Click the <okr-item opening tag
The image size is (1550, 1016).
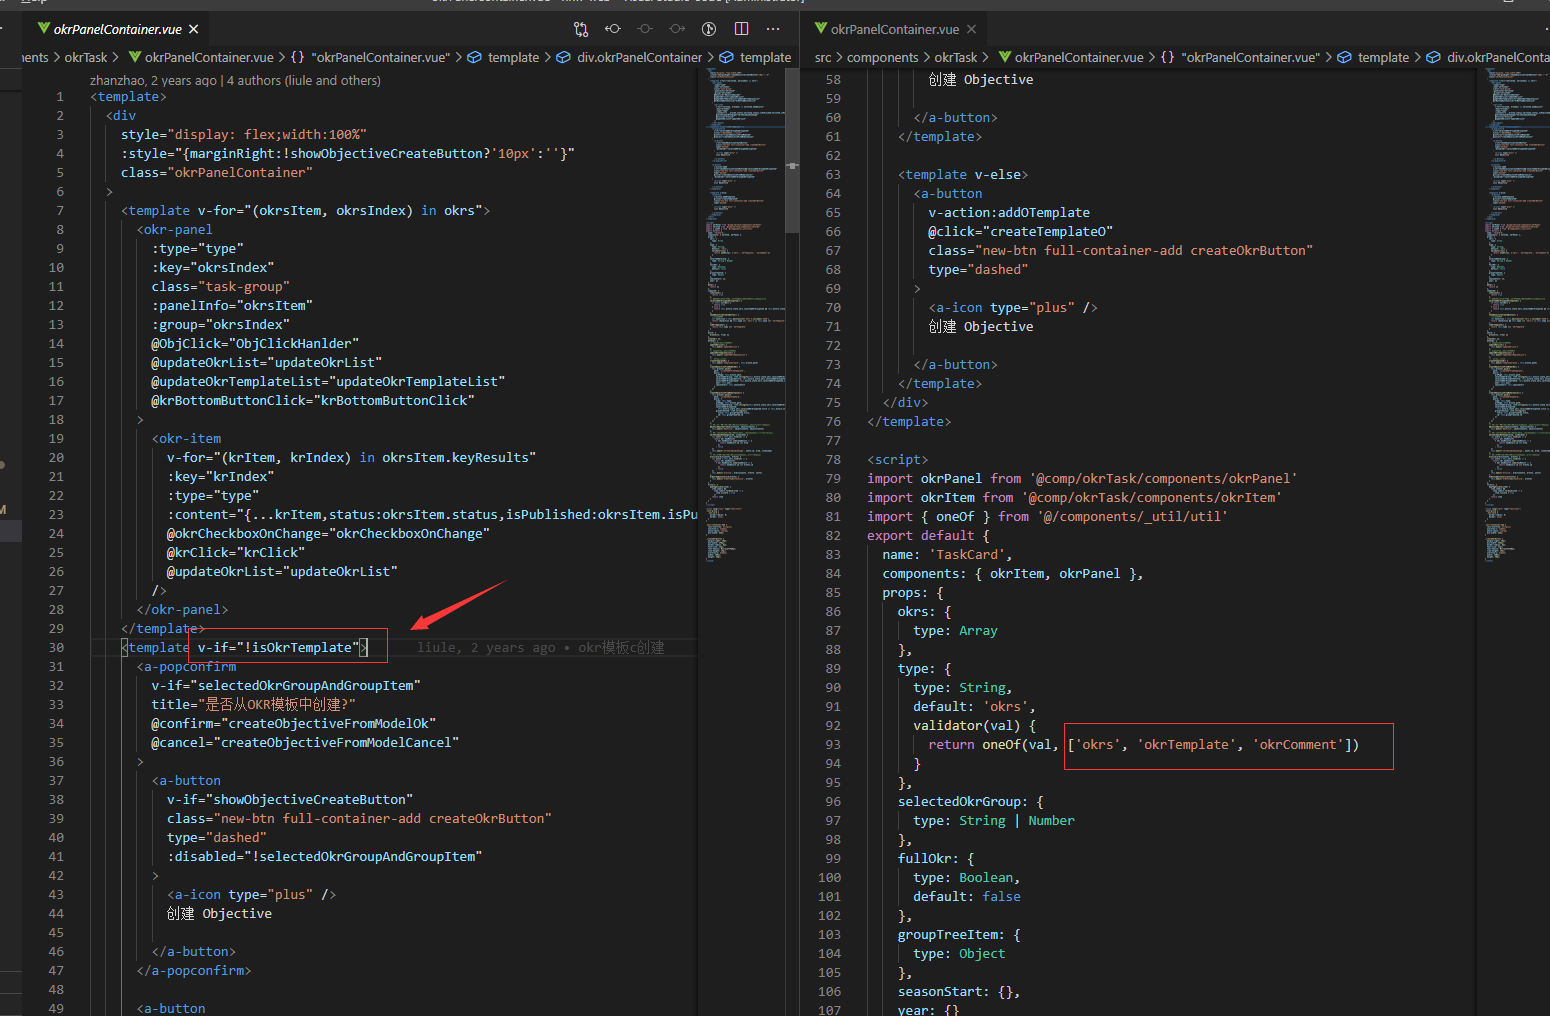pyautogui.click(x=186, y=438)
